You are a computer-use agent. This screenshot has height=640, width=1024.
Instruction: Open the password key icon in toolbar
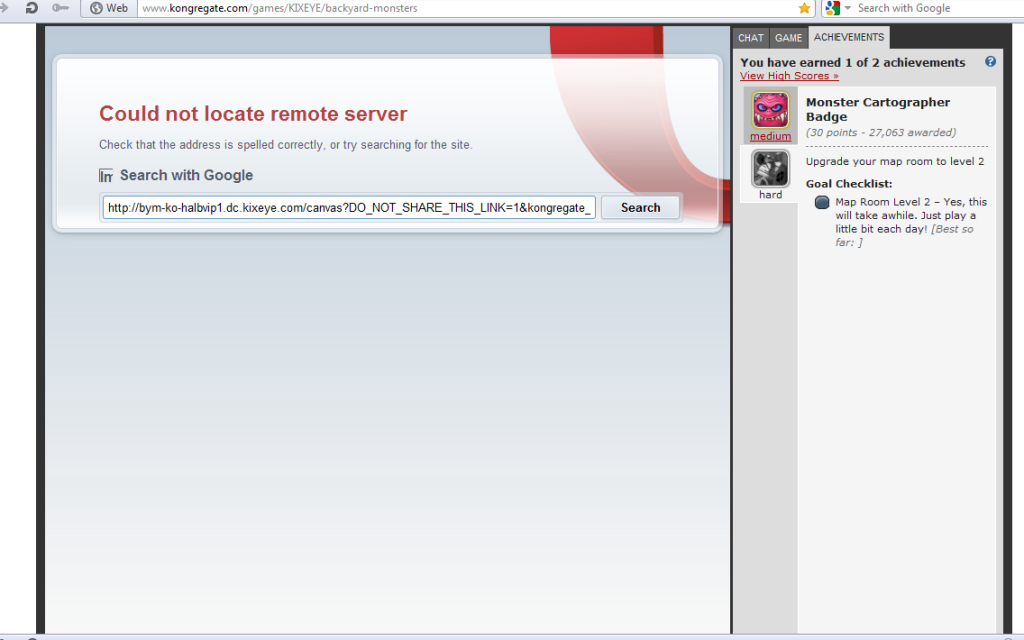[x=60, y=8]
